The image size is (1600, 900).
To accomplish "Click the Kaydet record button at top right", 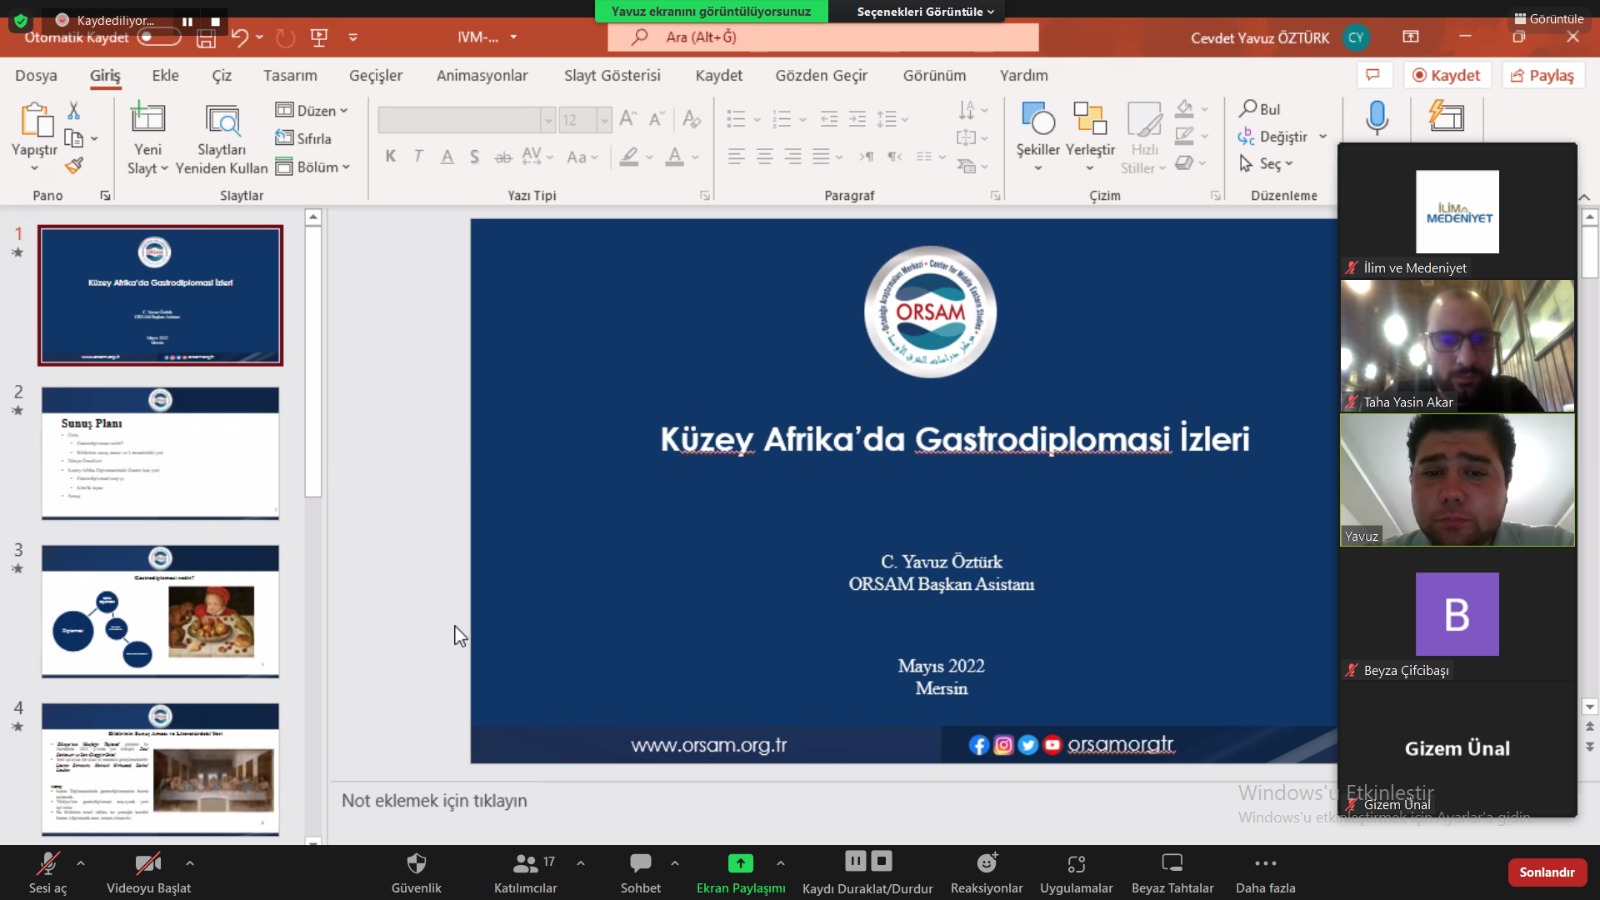I will coord(1446,75).
